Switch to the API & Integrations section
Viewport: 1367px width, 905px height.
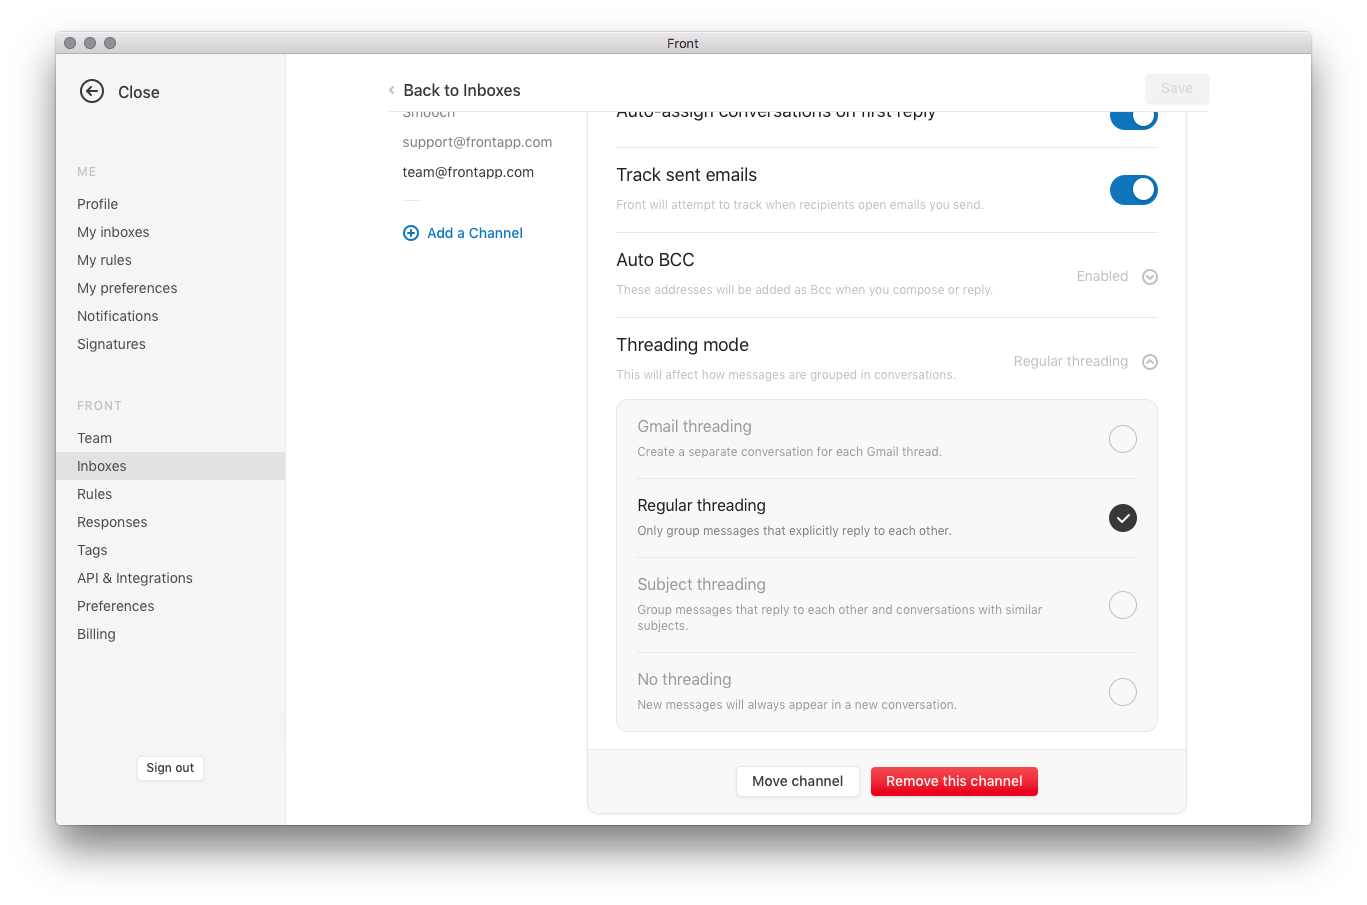click(x=134, y=577)
